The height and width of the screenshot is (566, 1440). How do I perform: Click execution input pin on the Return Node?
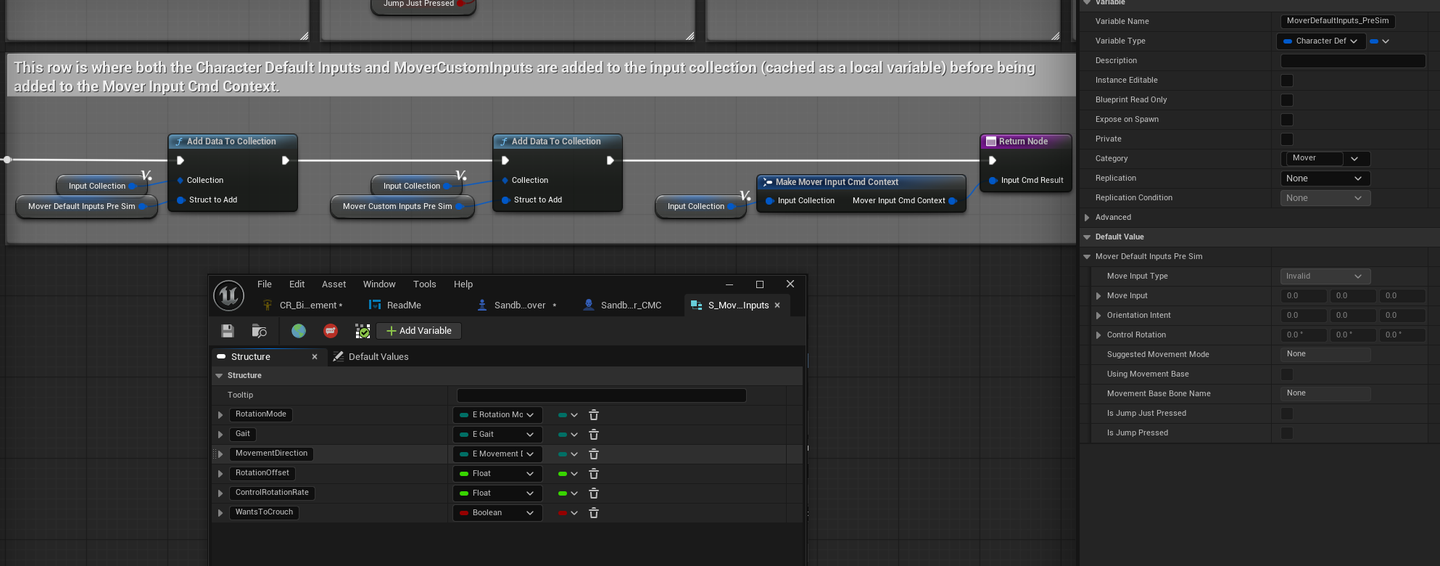pos(992,160)
